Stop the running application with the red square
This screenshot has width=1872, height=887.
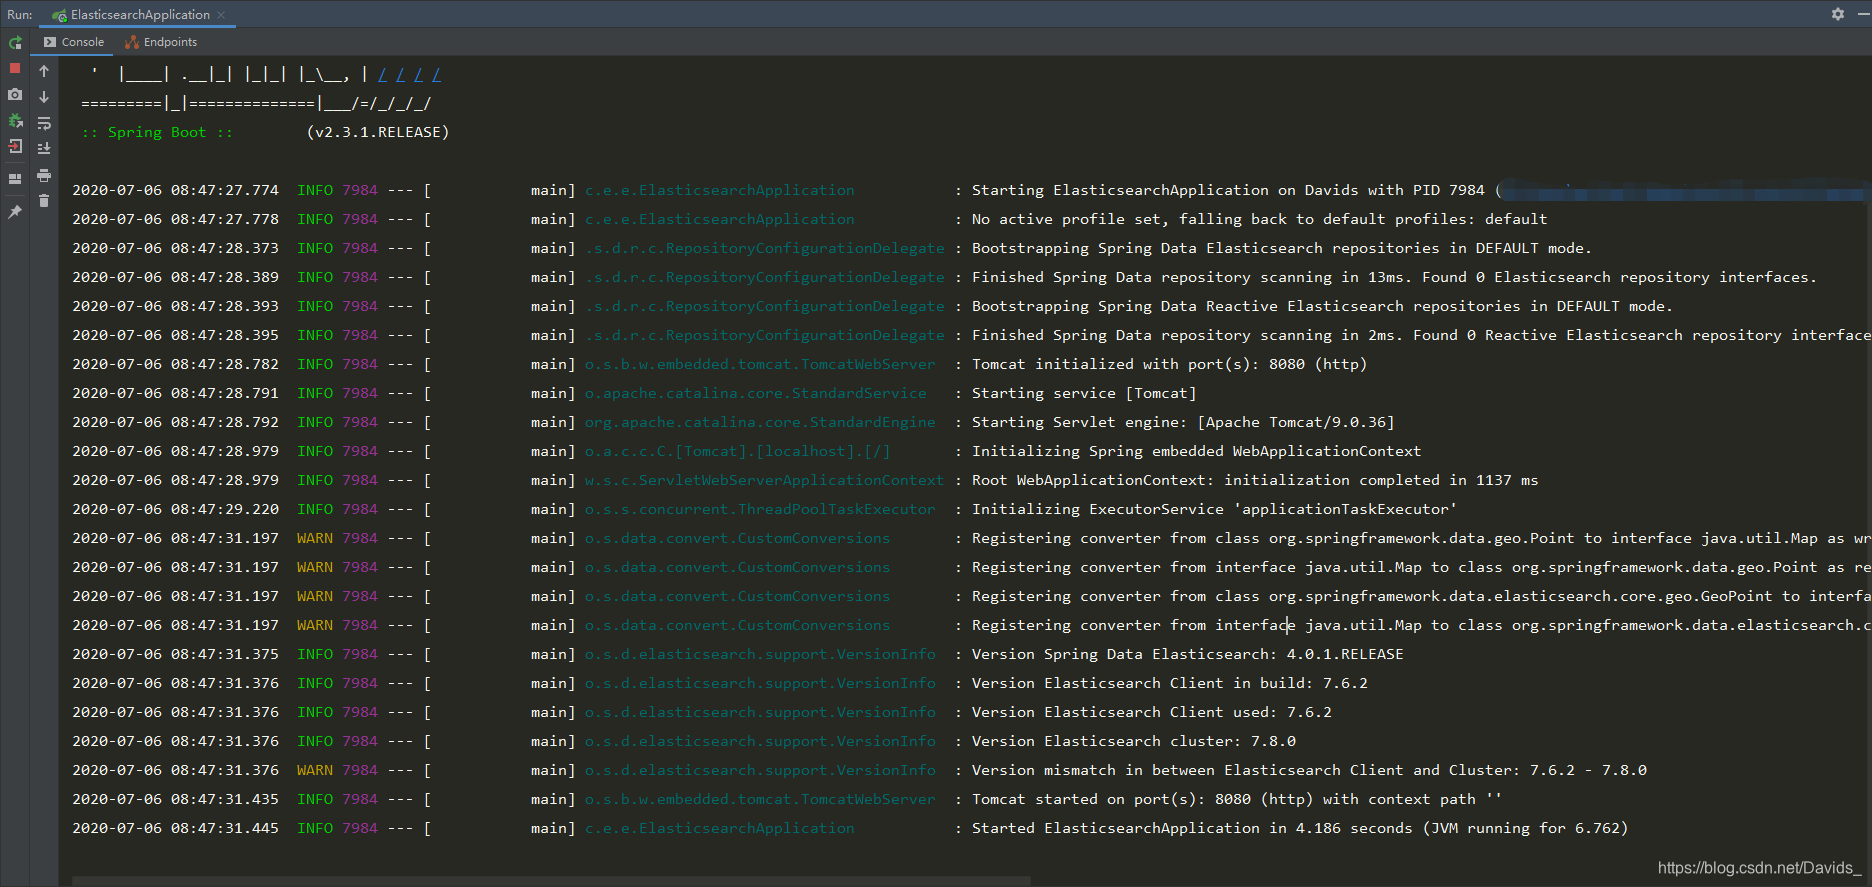click(x=15, y=68)
